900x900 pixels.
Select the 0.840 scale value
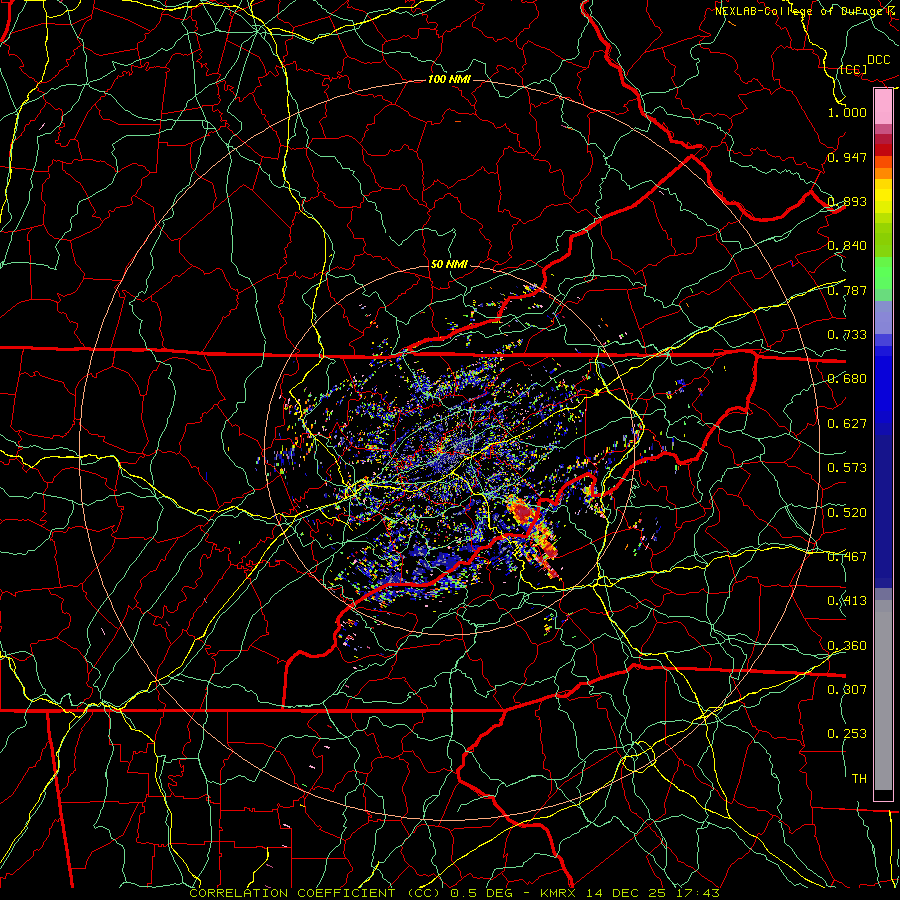pyautogui.click(x=847, y=246)
